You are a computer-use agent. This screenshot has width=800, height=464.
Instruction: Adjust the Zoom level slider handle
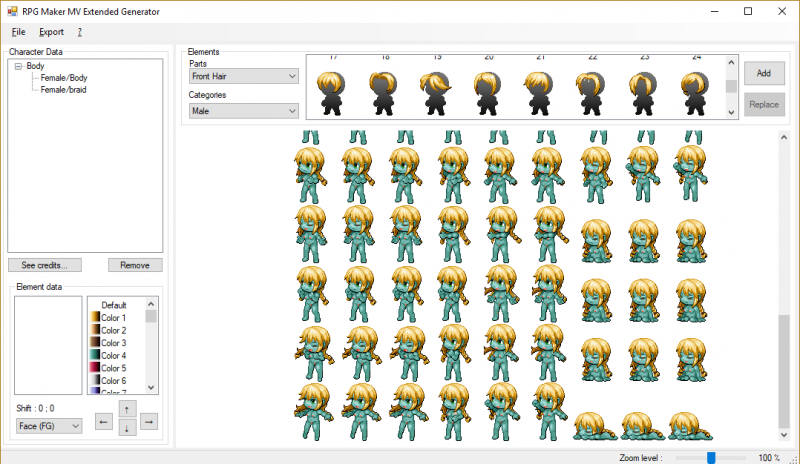711,458
